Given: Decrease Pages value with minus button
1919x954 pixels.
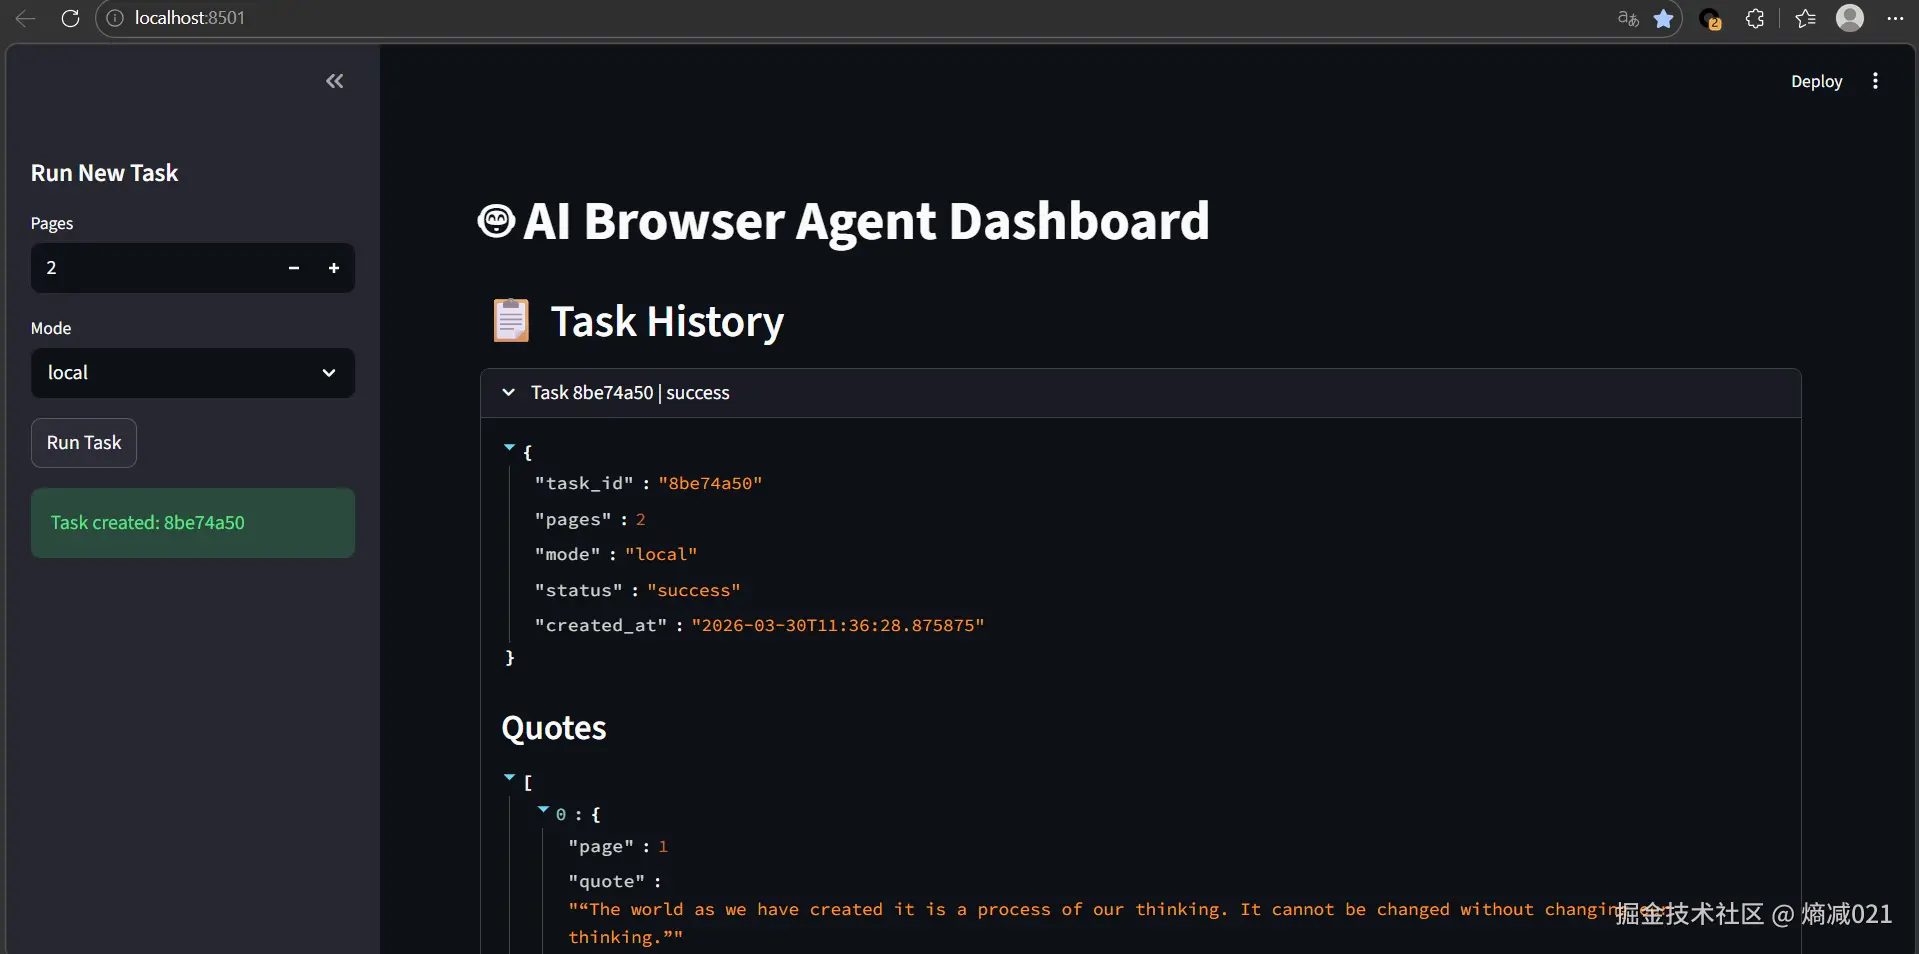Looking at the screenshot, I should (294, 268).
